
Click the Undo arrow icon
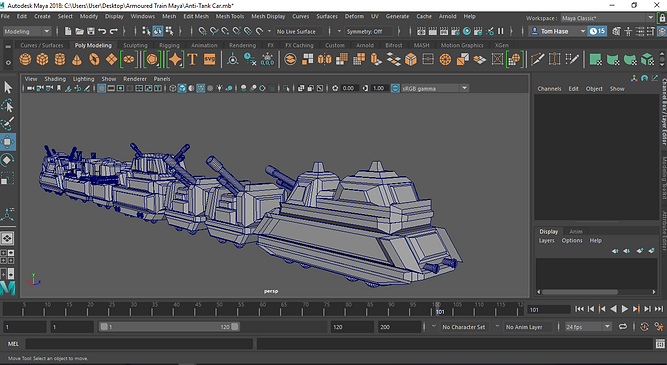tap(102, 31)
